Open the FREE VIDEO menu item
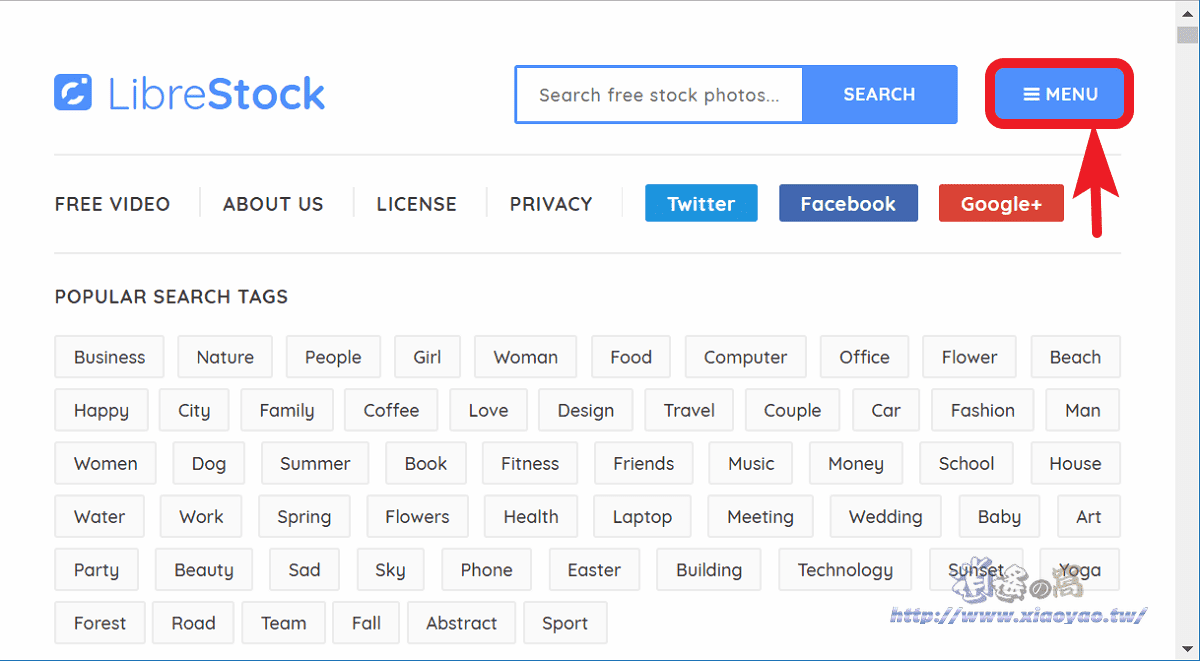Viewport: 1200px width, 661px height. (112, 204)
